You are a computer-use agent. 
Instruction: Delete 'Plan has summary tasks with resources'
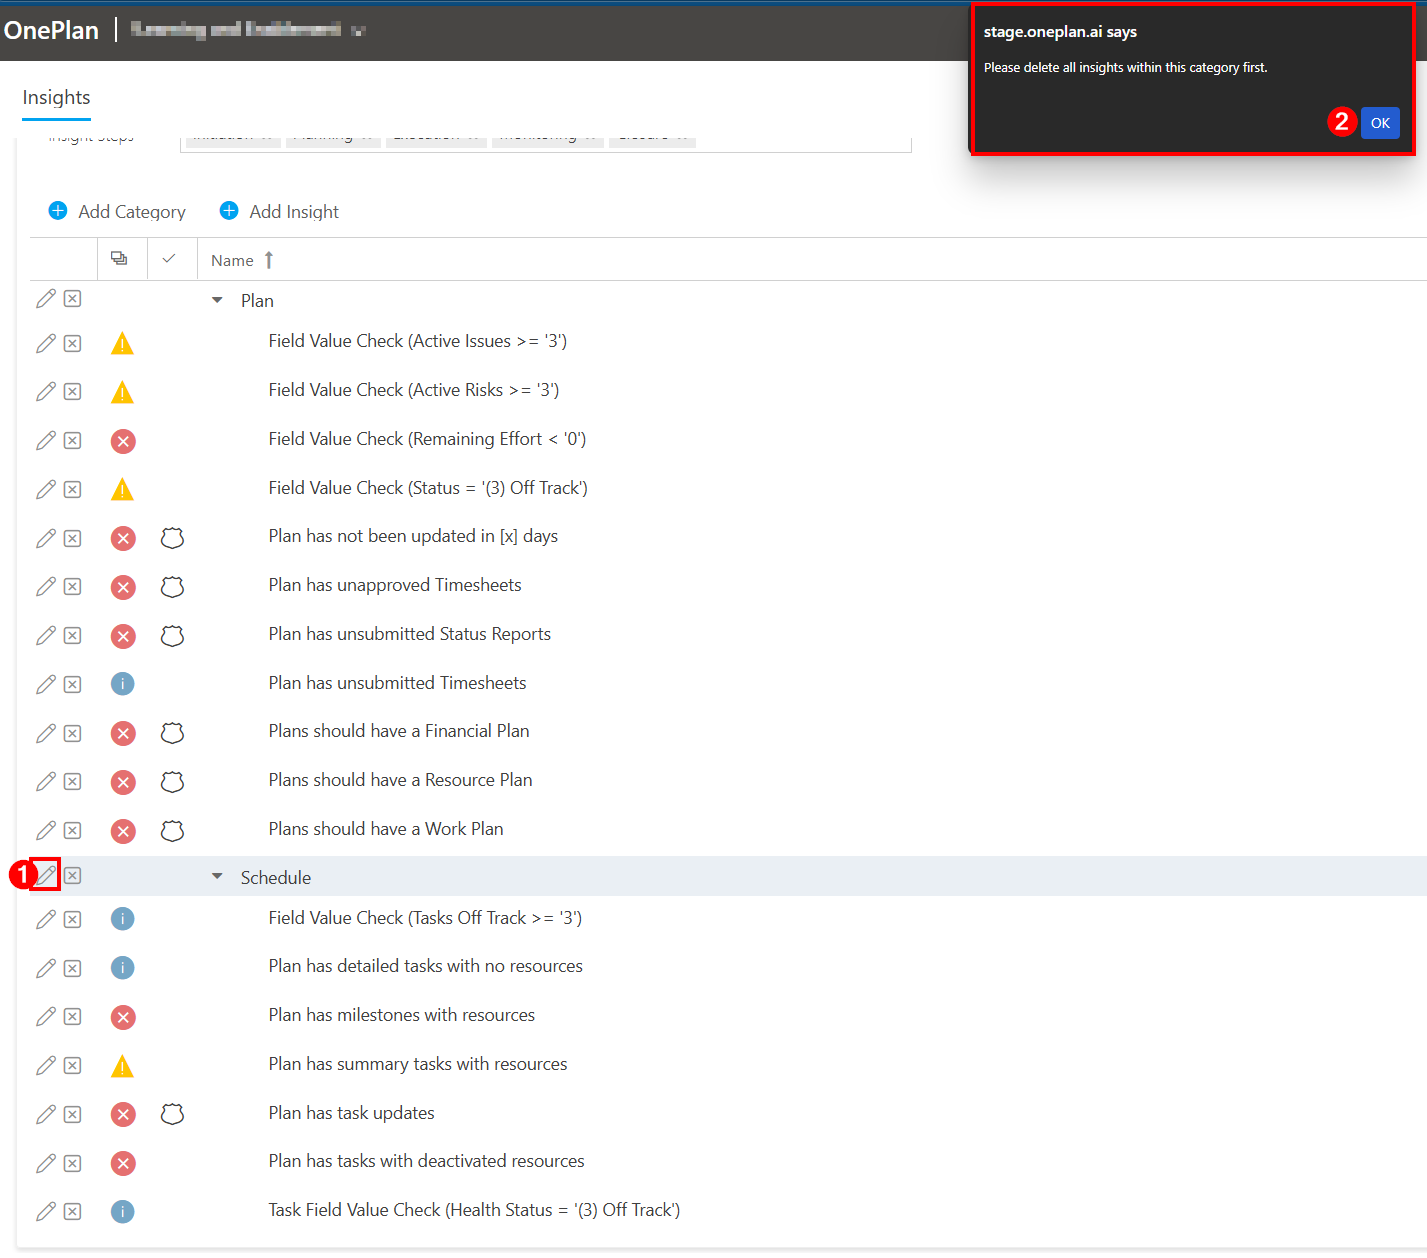coord(73,1066)
